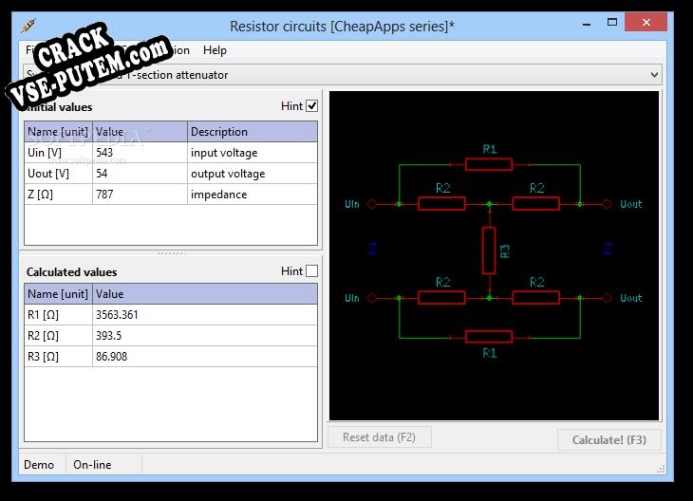Maximize the Resistor circuits window
This screenshot has height=501, width=693.
click(612, 23)
